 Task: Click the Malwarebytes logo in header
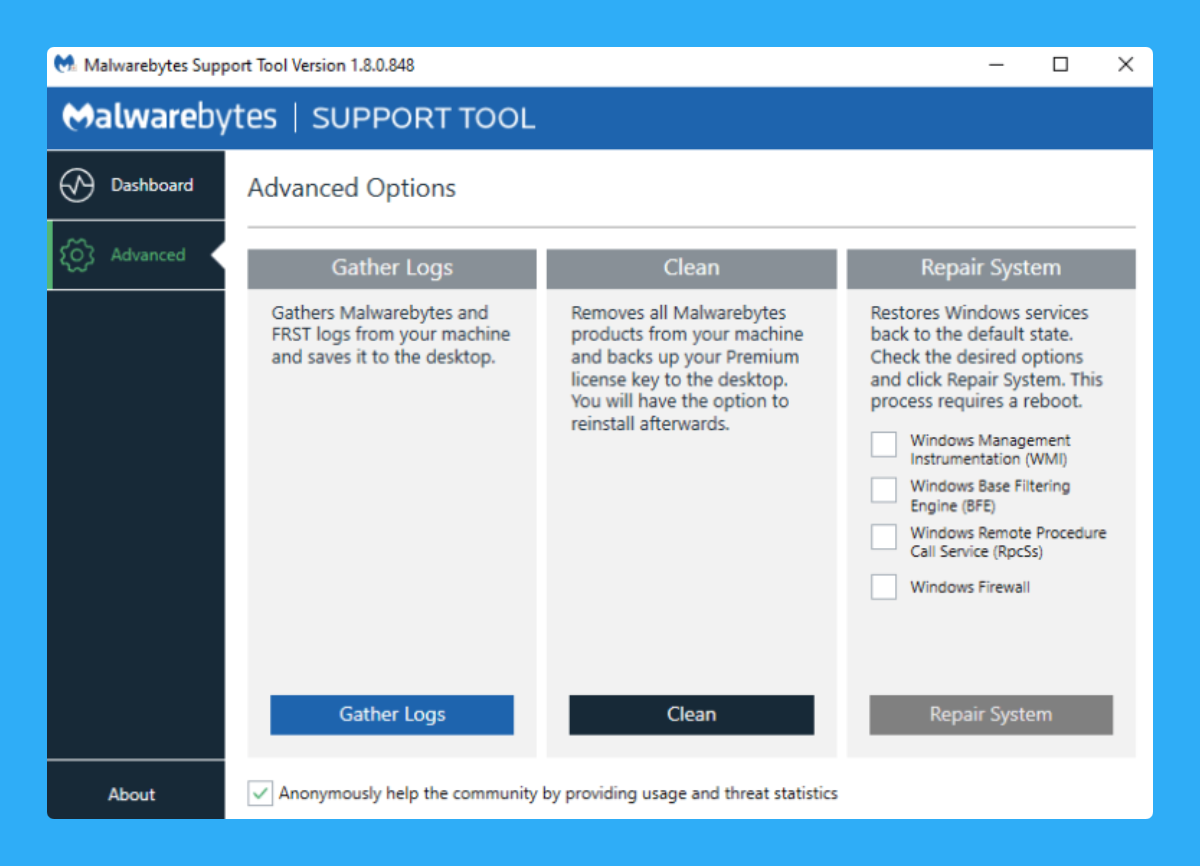click(170, 117)
